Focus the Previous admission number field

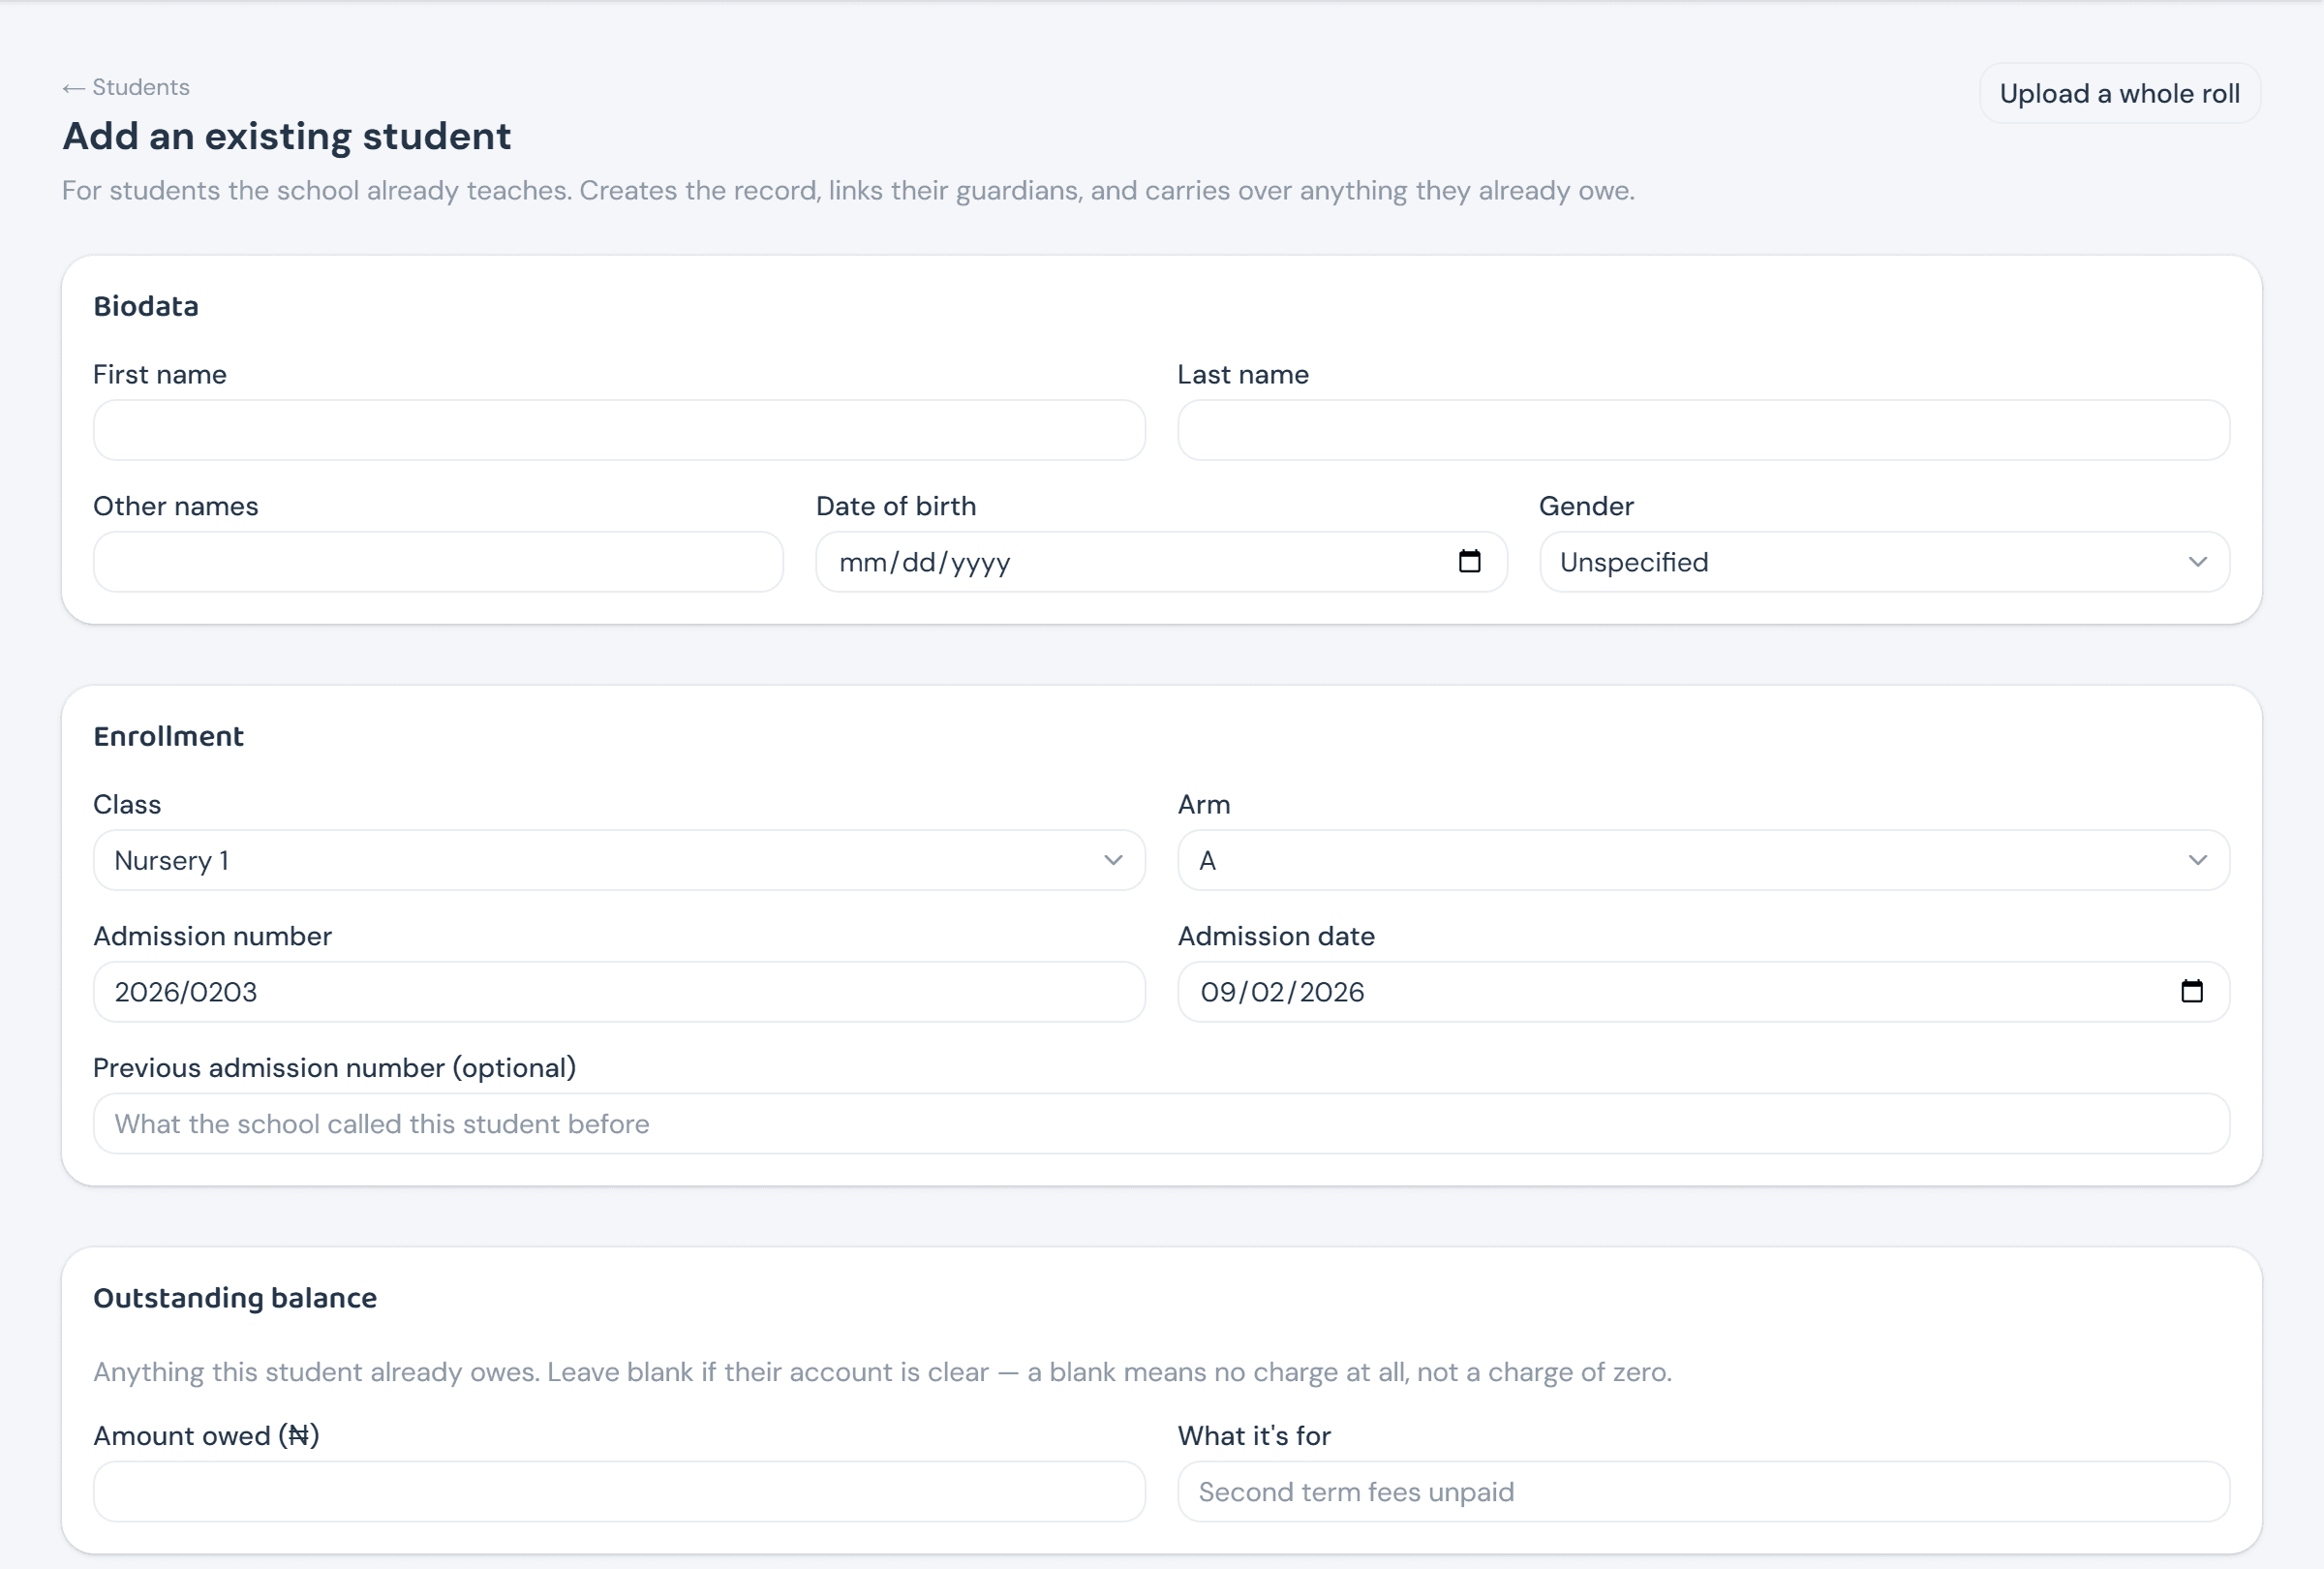click(x=1161, y=1124)
